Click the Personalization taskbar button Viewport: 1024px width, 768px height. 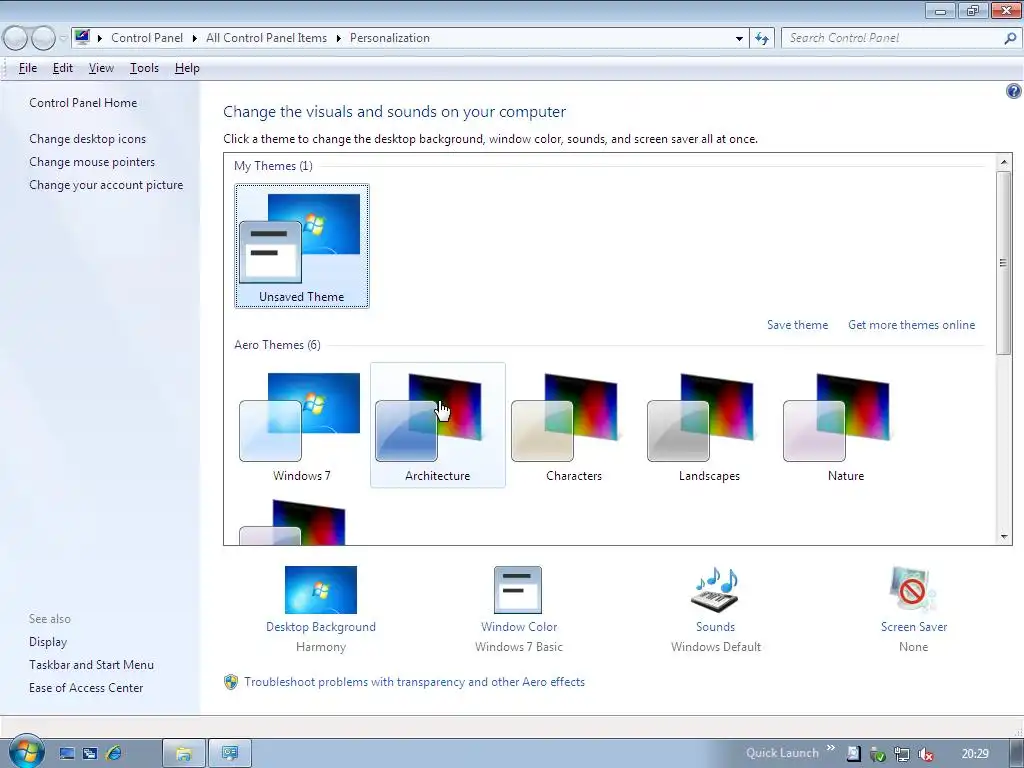[230, 754]
